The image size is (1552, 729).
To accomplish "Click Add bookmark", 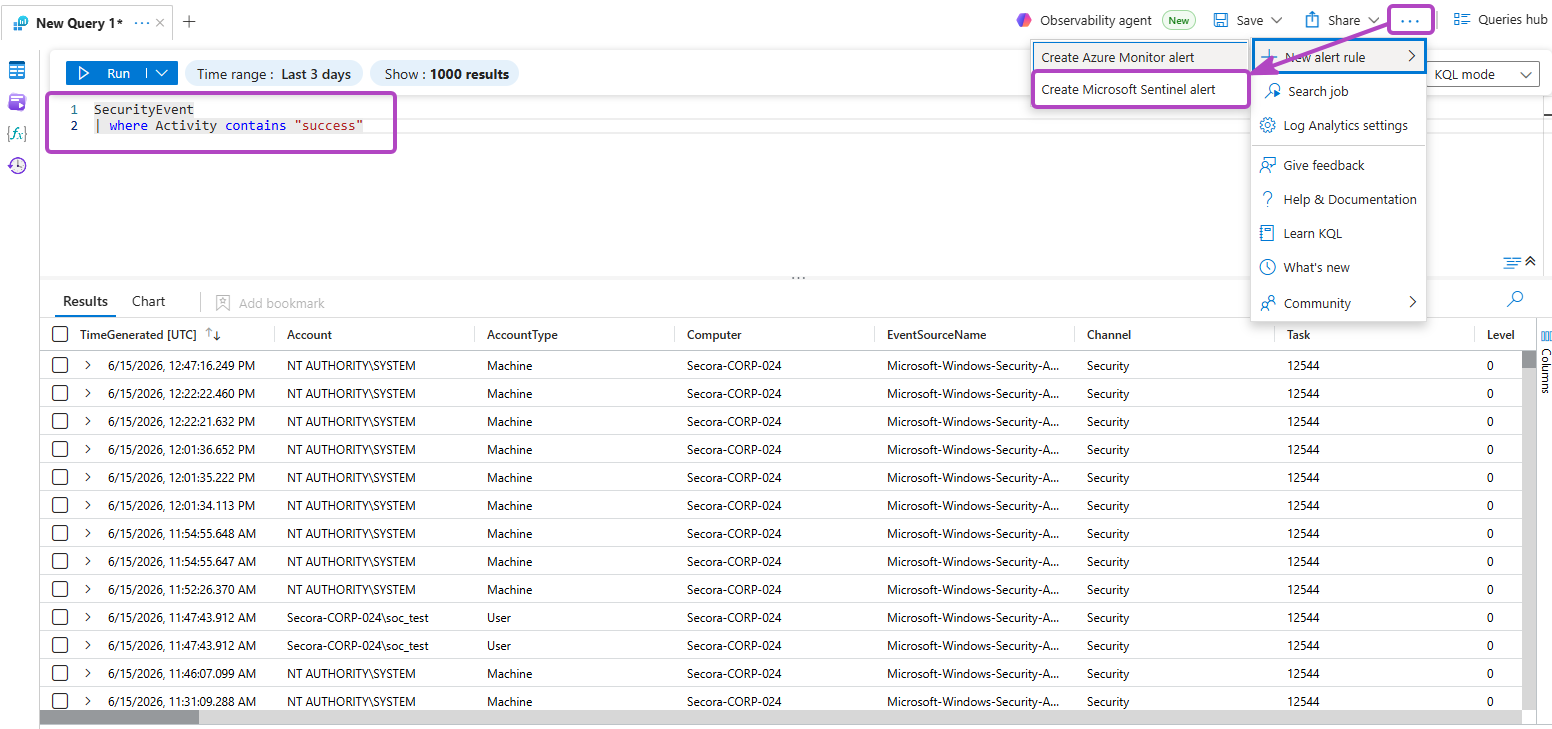I will click(x=270, y=303).
